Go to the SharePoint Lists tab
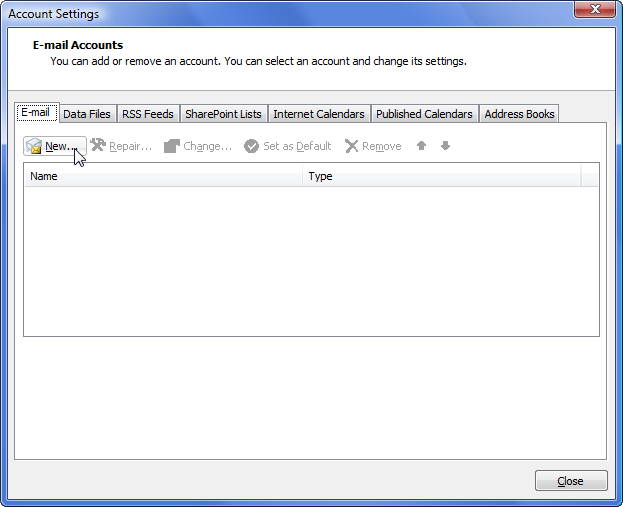Viewport: 623px width, 507px height. [223, 114]
